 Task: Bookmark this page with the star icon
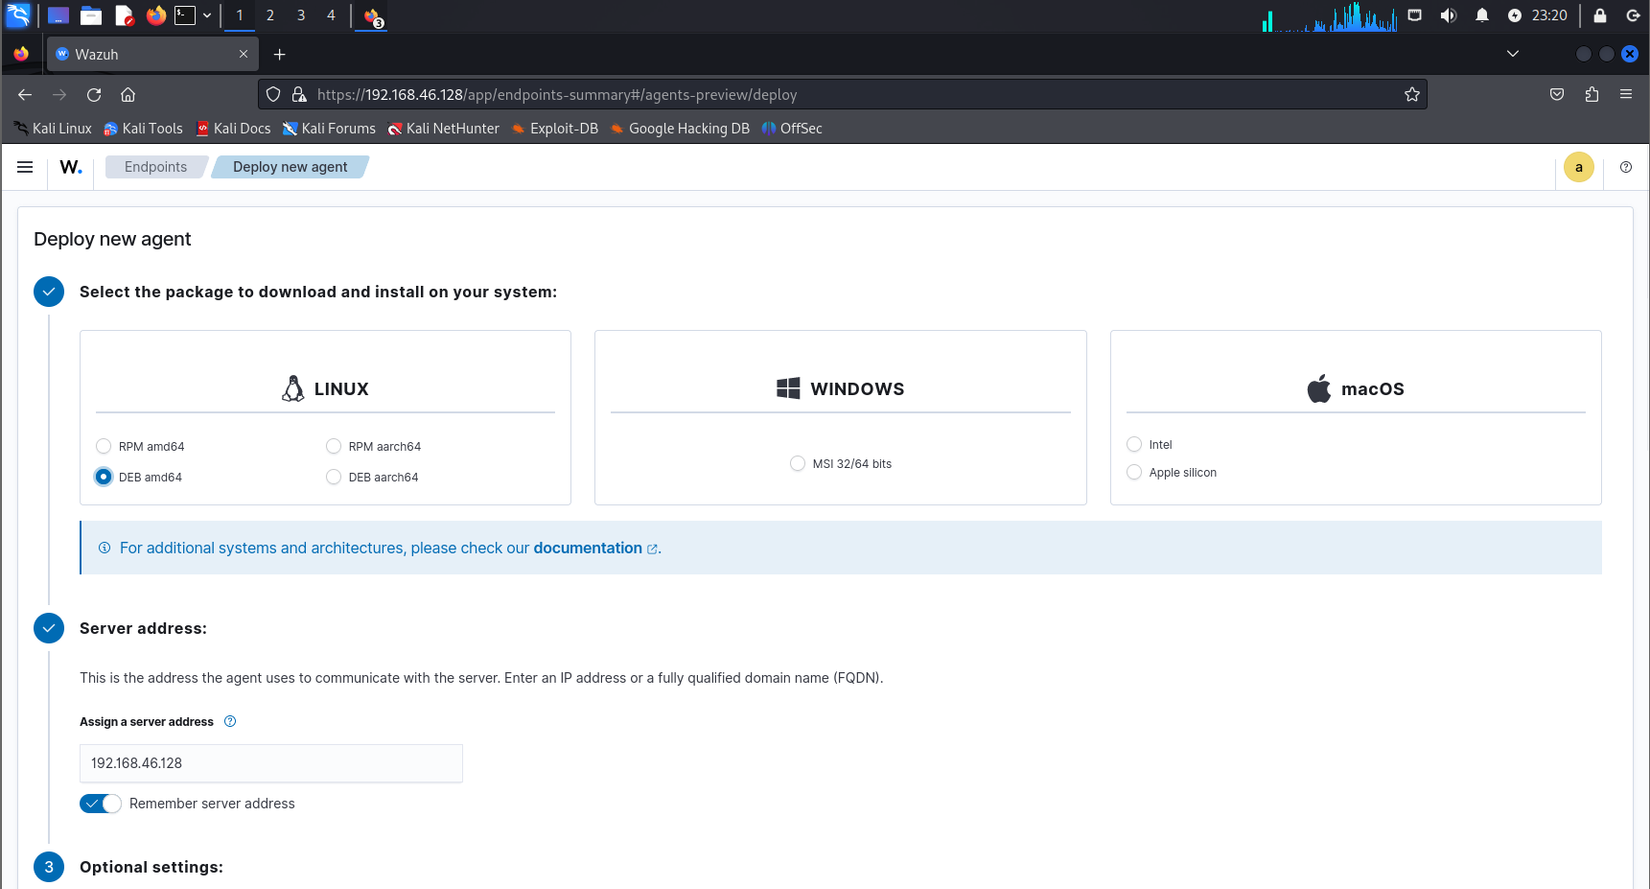[x=1412, y=94]
